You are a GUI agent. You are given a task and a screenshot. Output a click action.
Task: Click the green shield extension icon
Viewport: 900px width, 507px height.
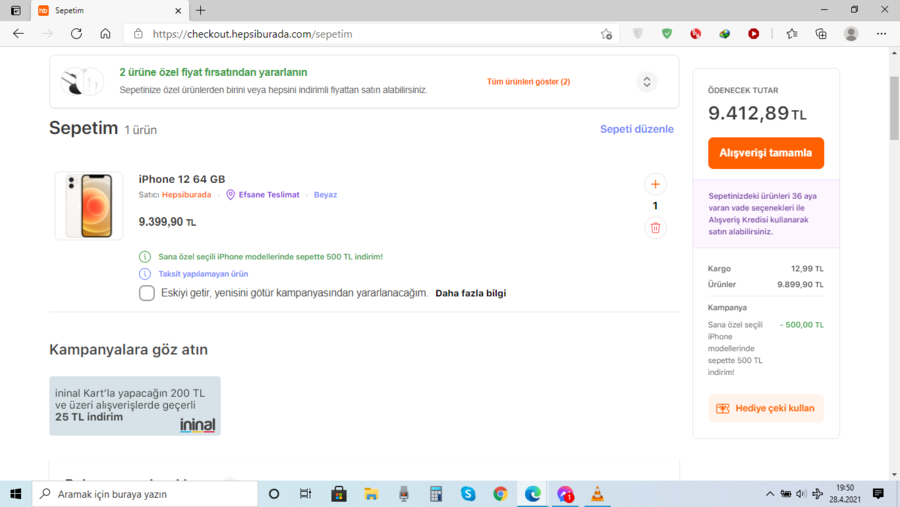(x=666, y=34)
